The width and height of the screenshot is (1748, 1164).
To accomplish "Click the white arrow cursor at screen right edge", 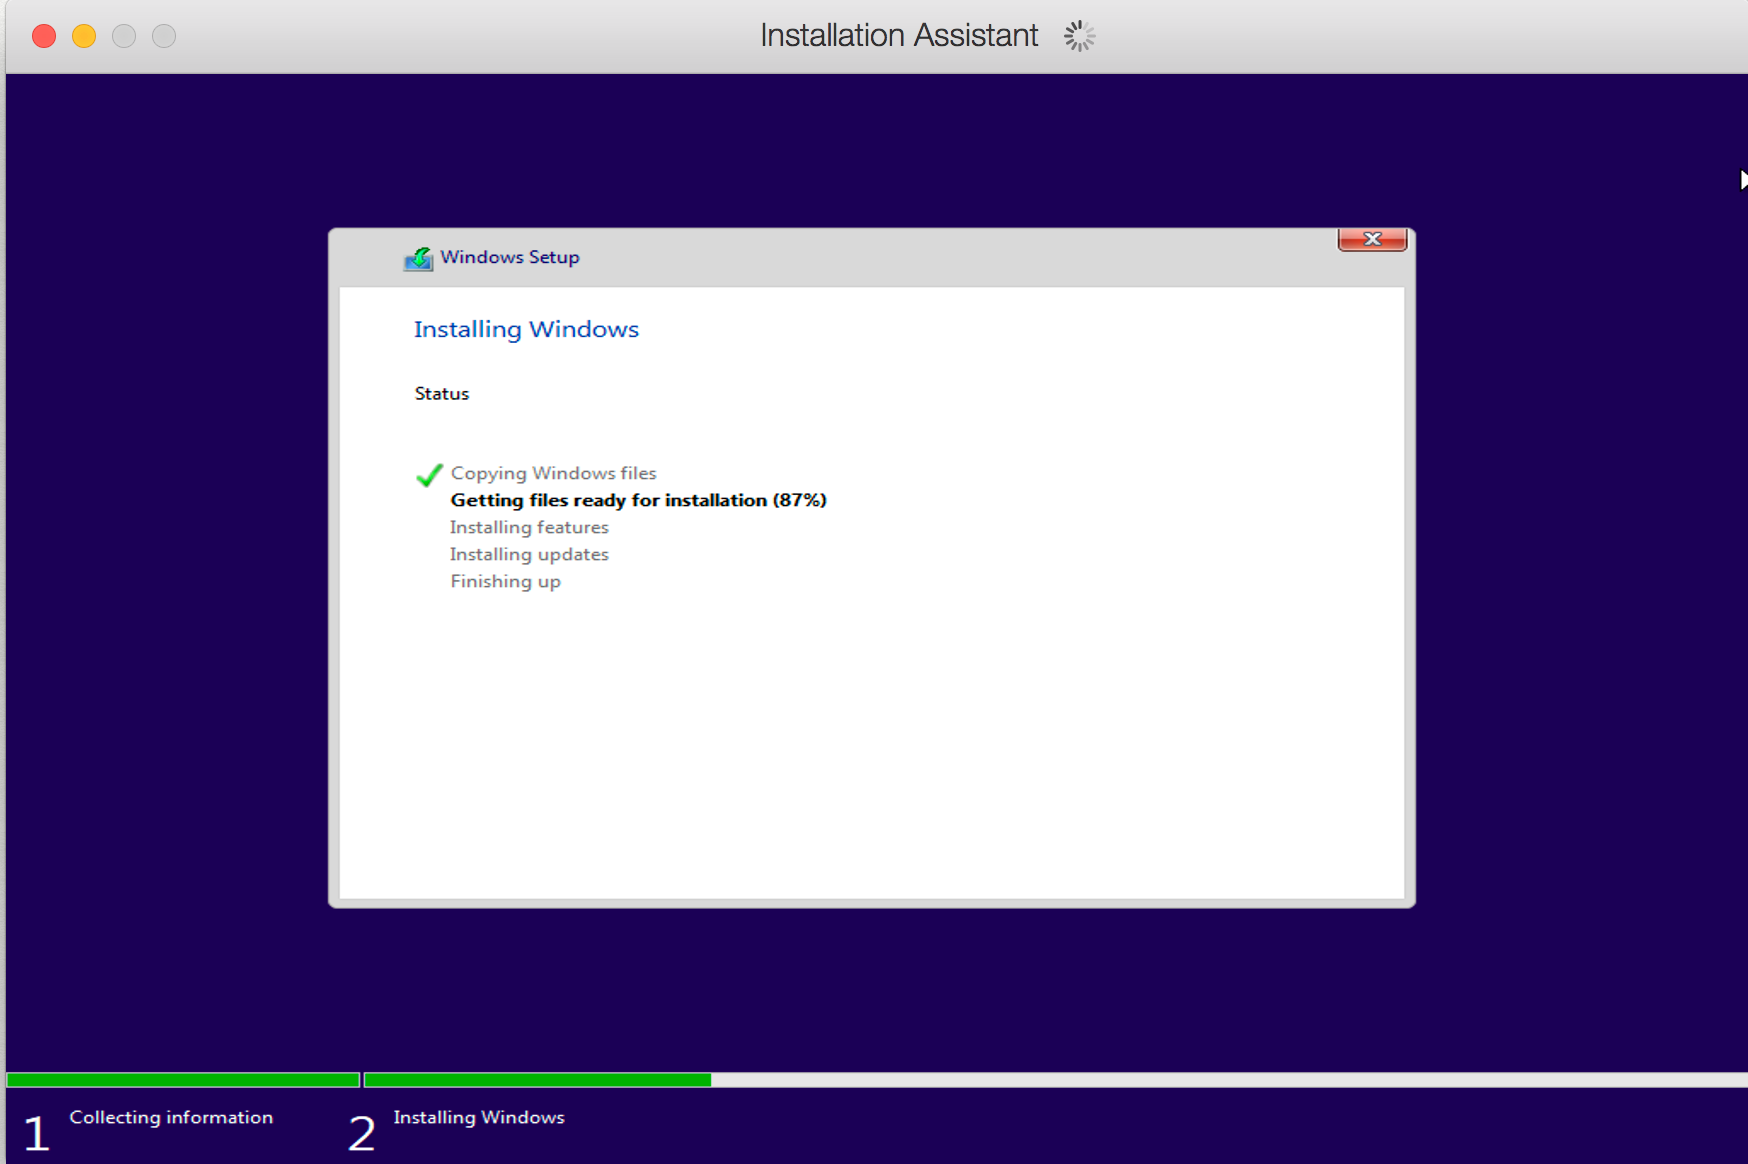I will [x=1744, y=180].
